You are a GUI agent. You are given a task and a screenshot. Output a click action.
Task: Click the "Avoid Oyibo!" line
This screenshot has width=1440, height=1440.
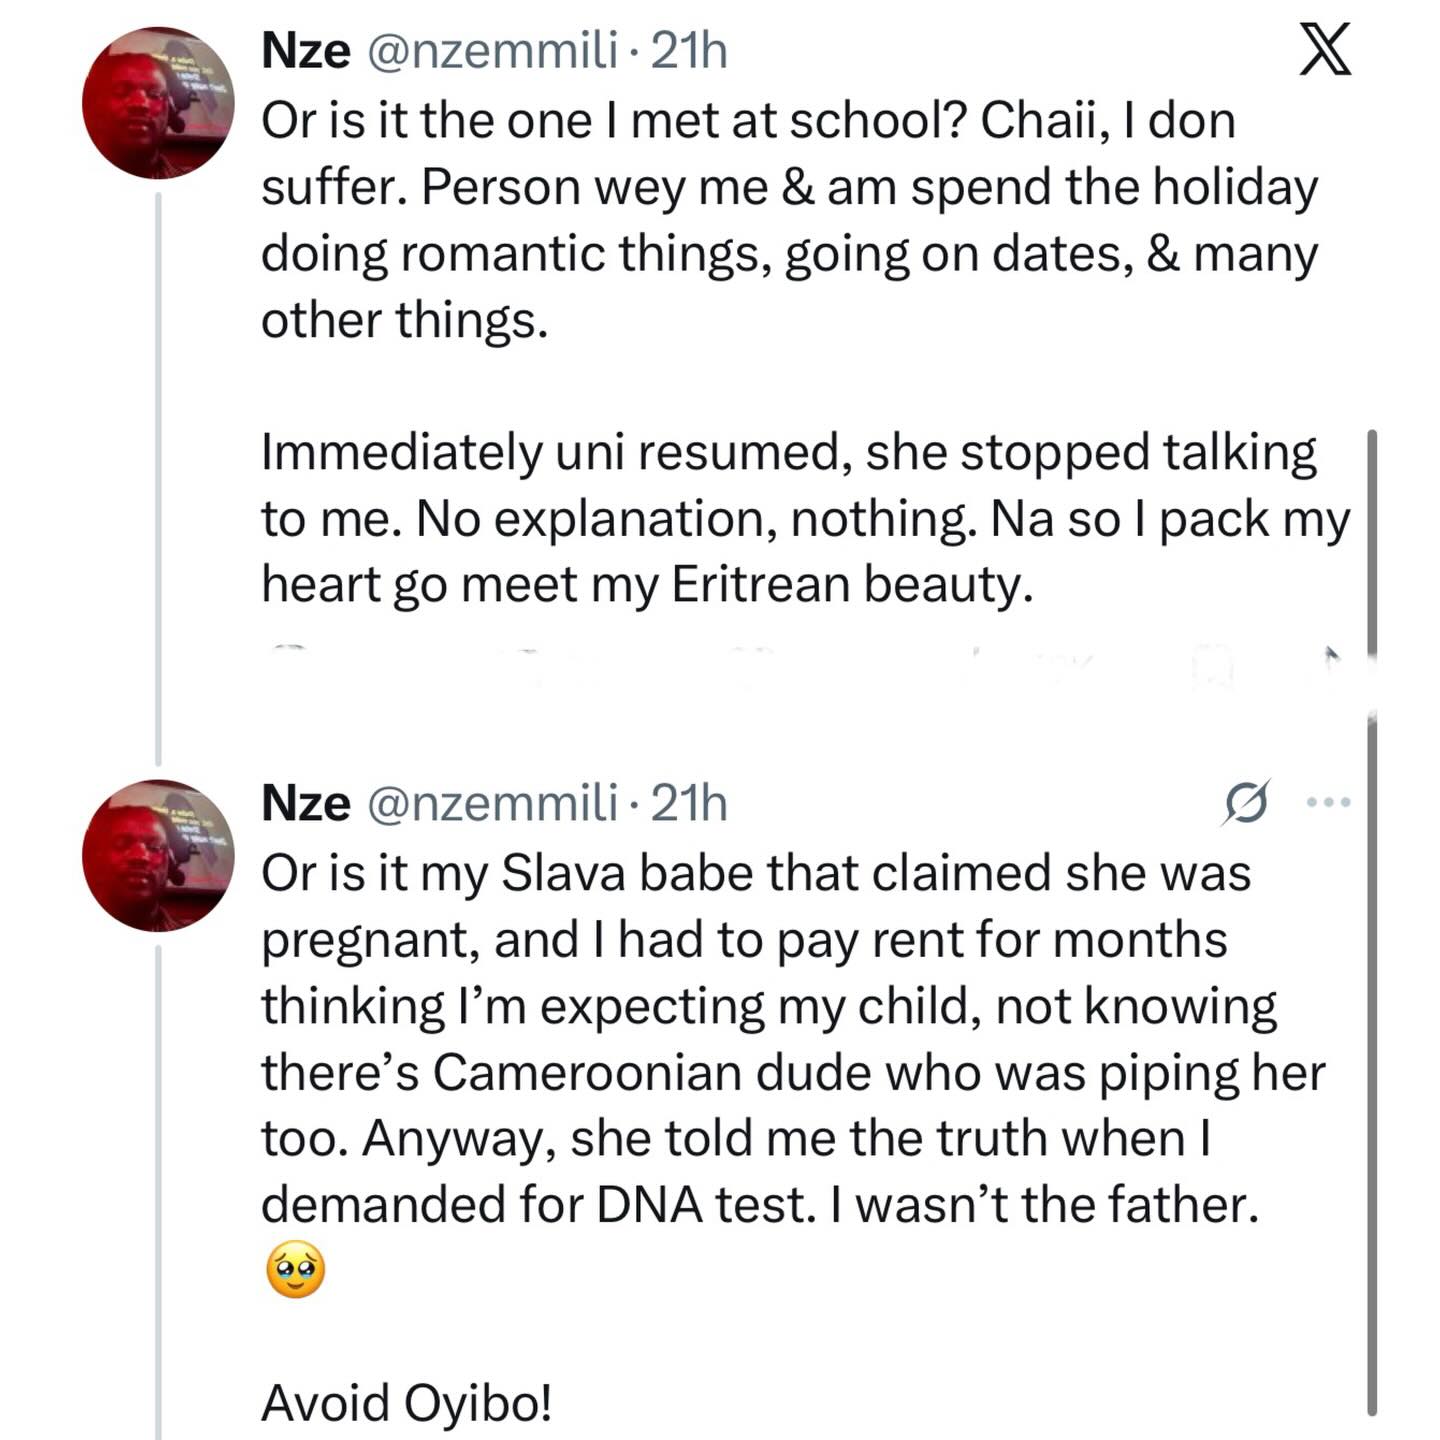(x=406, y=1402)
